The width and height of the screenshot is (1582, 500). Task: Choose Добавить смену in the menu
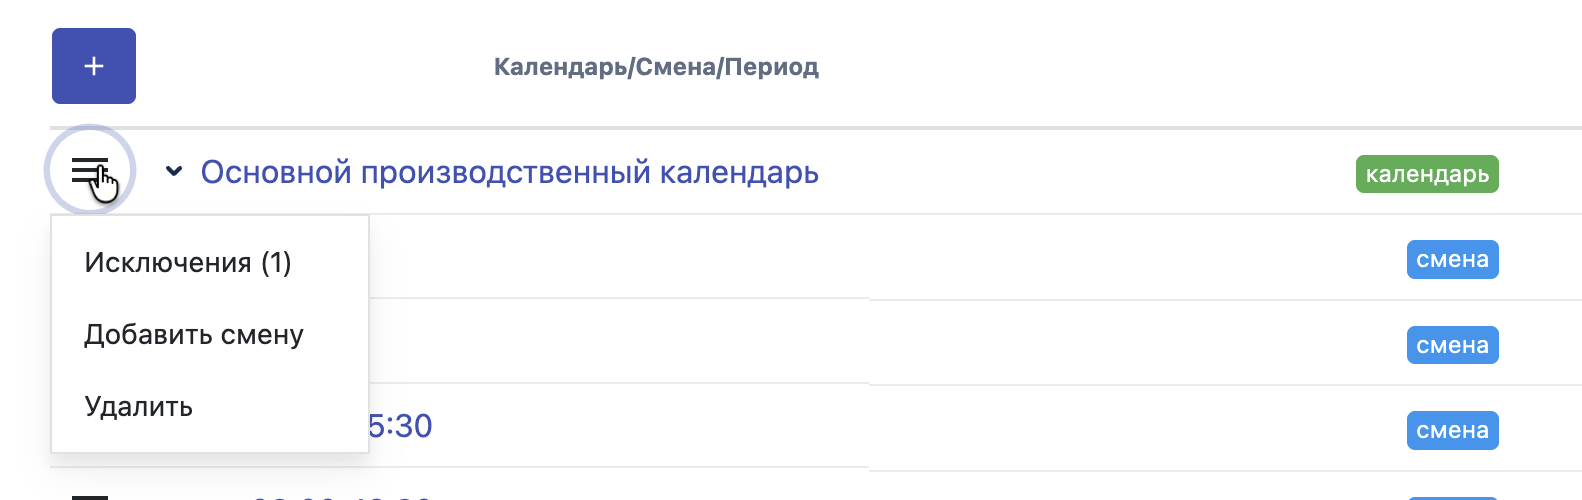tap(194, 335)
